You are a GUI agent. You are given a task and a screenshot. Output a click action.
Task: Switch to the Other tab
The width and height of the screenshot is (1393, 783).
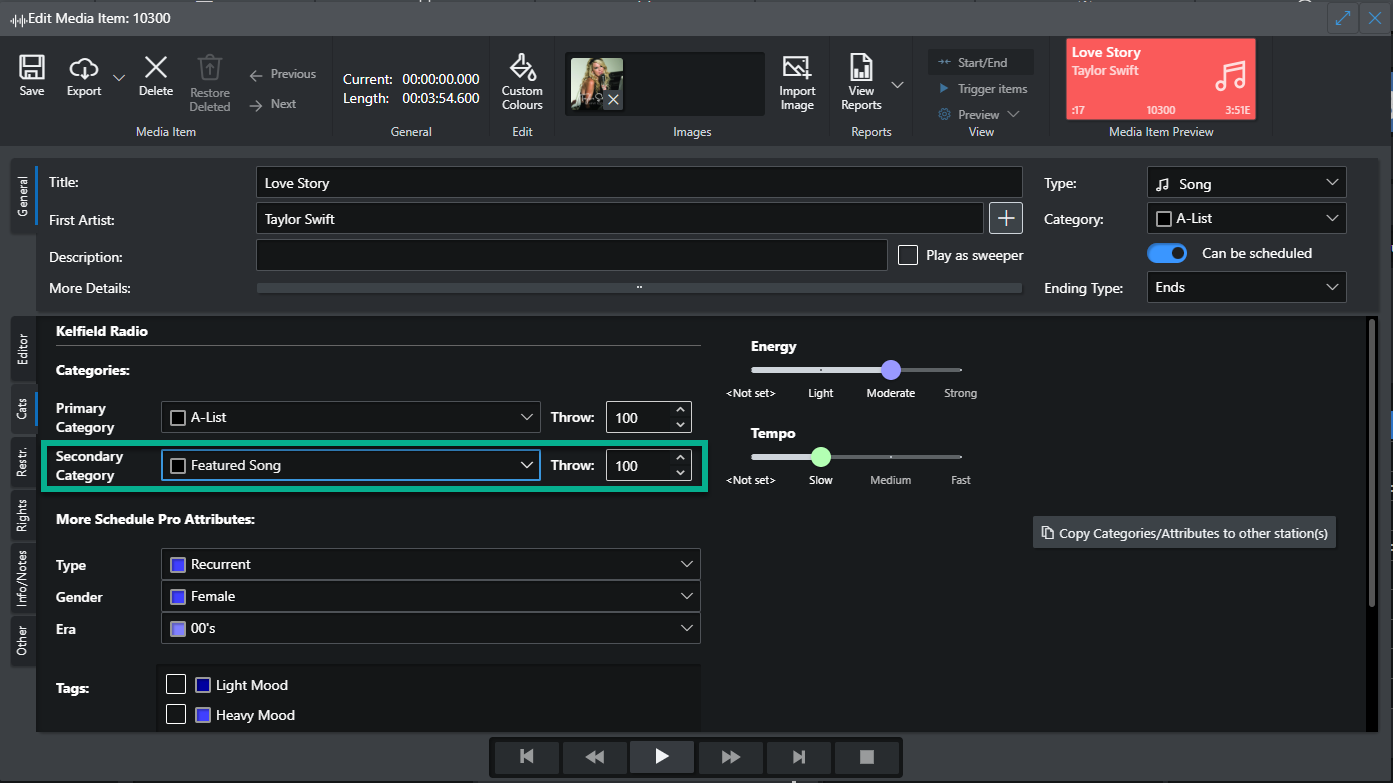(x=23, y=639)
